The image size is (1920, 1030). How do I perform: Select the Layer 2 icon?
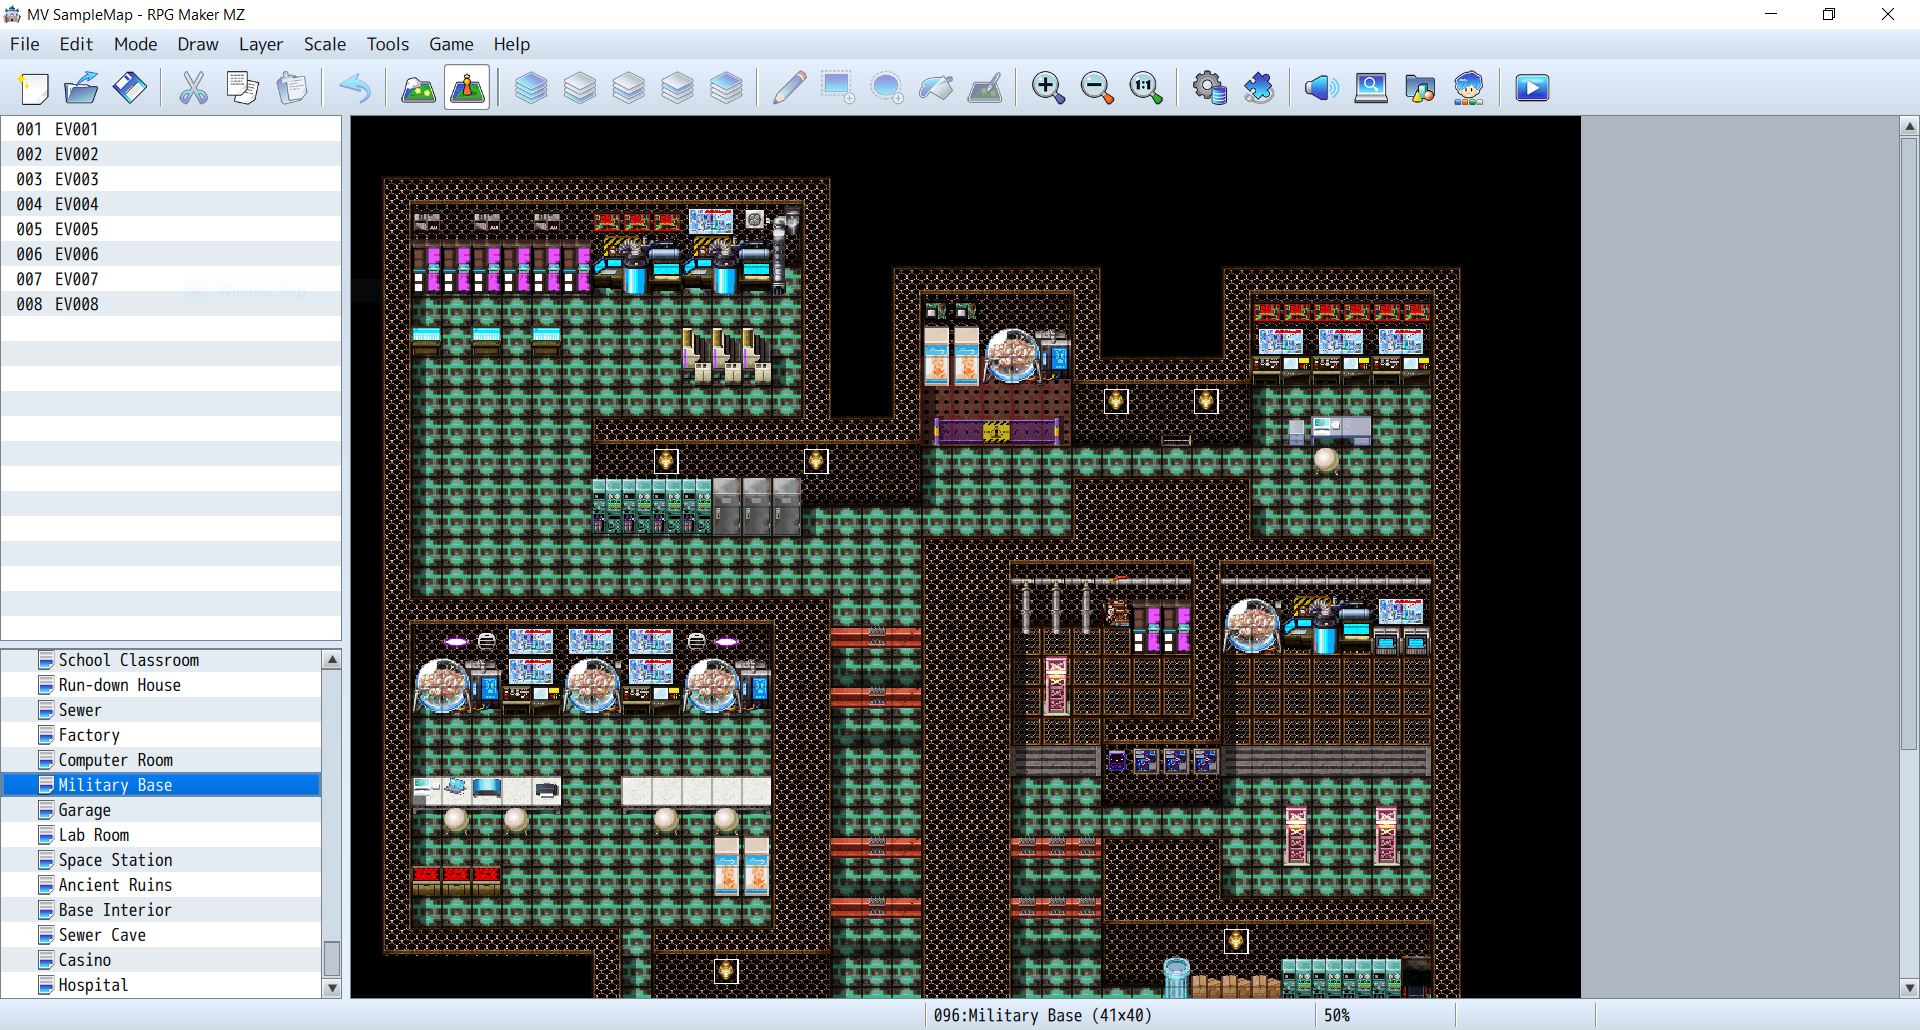pos(629,88)
